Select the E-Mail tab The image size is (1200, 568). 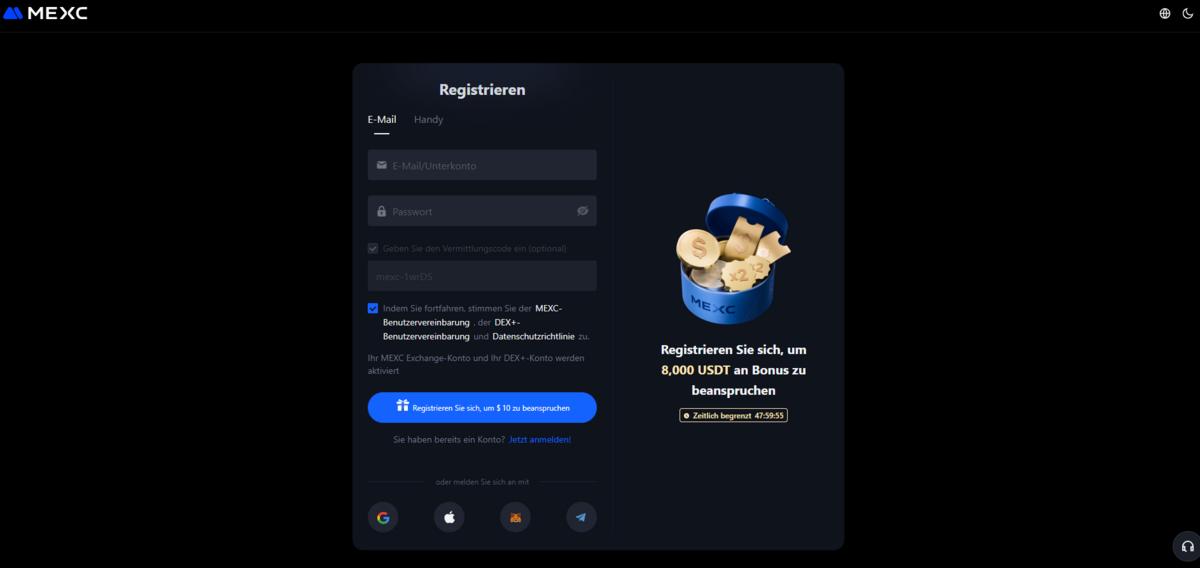click(x=382, y=119)
